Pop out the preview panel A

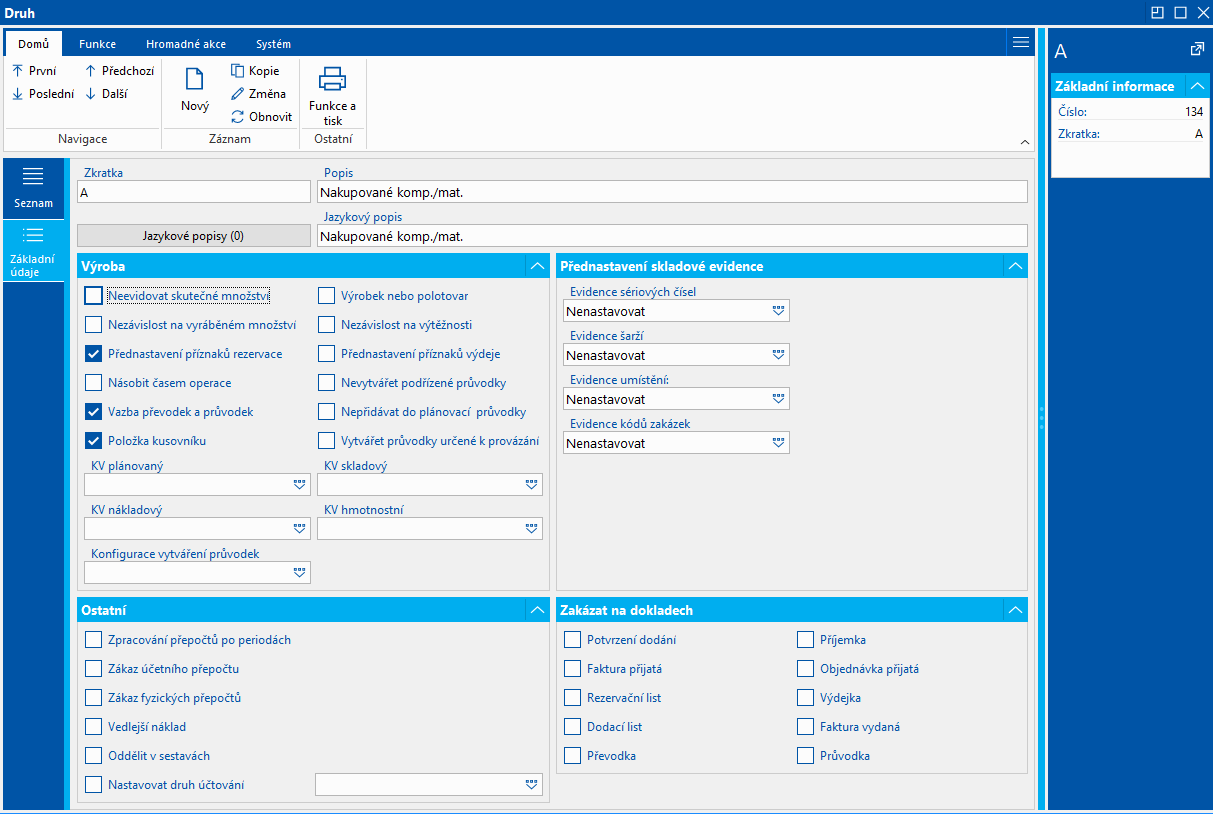pos(1196,49)
